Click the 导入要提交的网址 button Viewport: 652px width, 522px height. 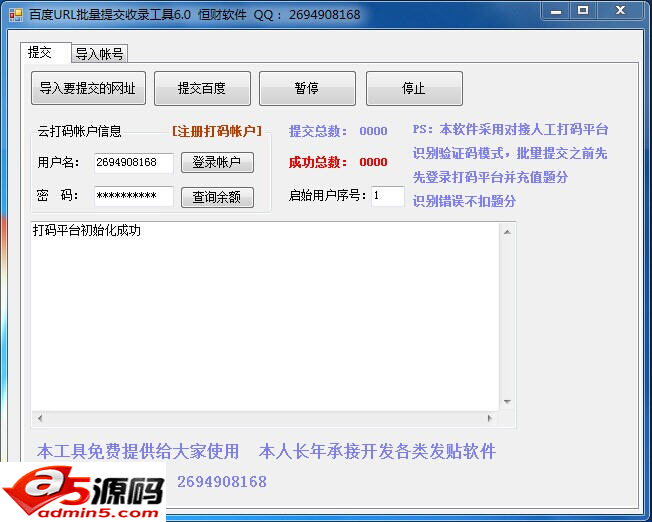(88, 88)
